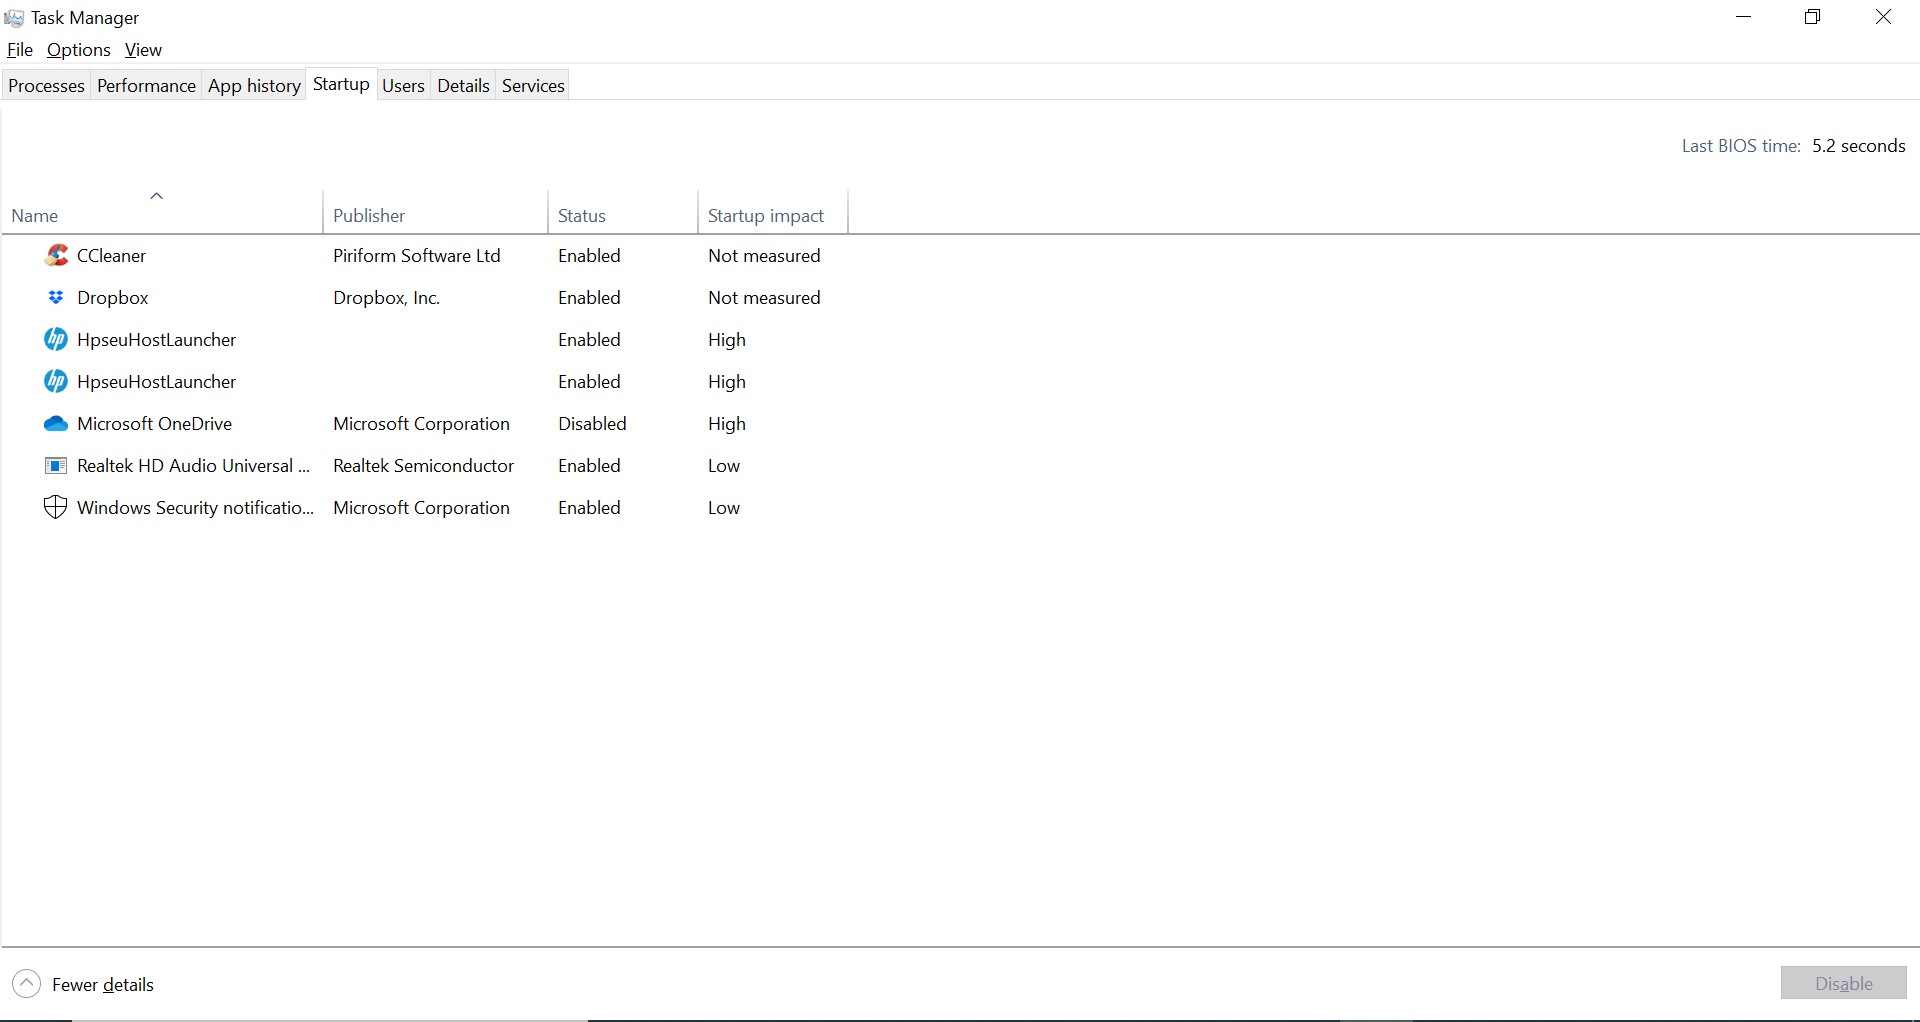Select the CCleaner row name
1920x1022 pixels.
(x=111, y=256)
